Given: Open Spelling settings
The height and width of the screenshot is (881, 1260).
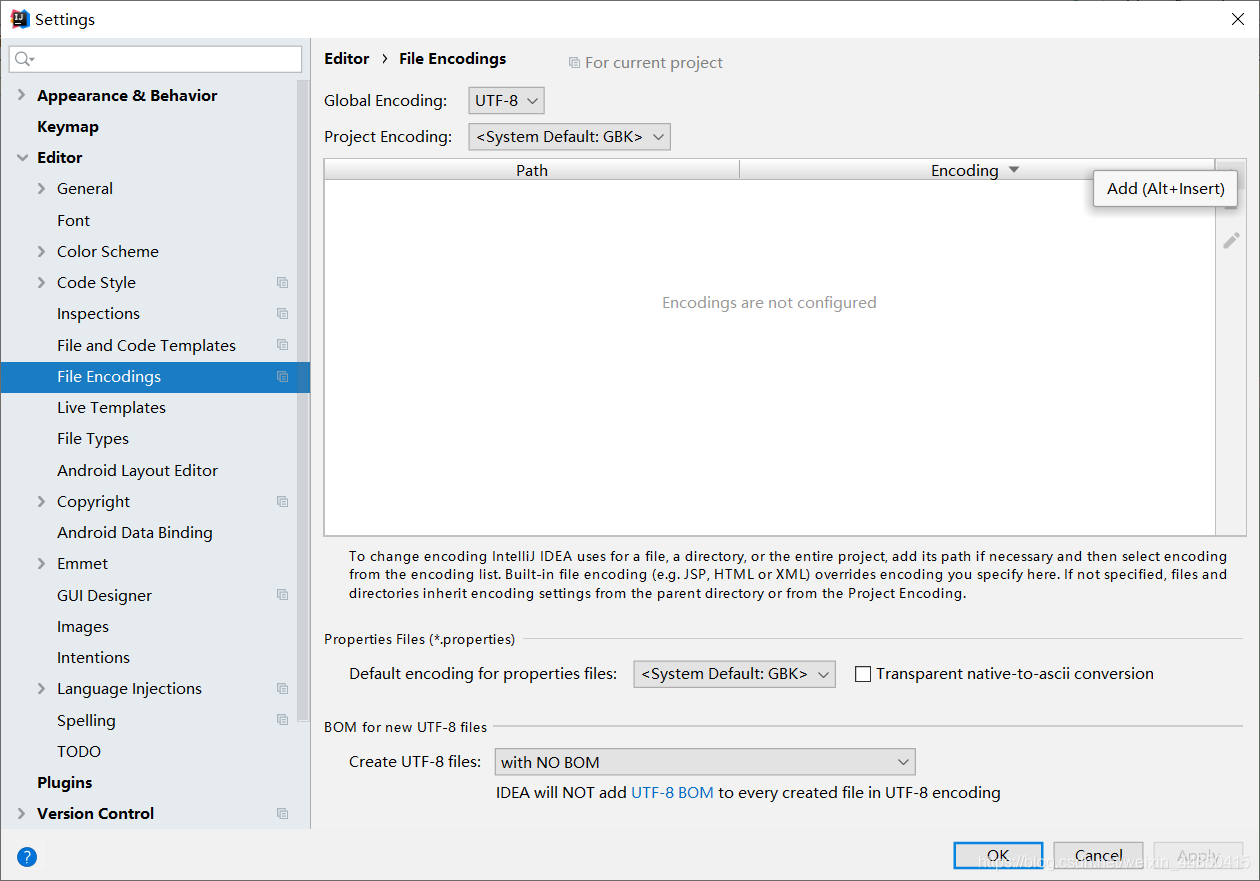Looking at the screenshot, I should point(86,720).
